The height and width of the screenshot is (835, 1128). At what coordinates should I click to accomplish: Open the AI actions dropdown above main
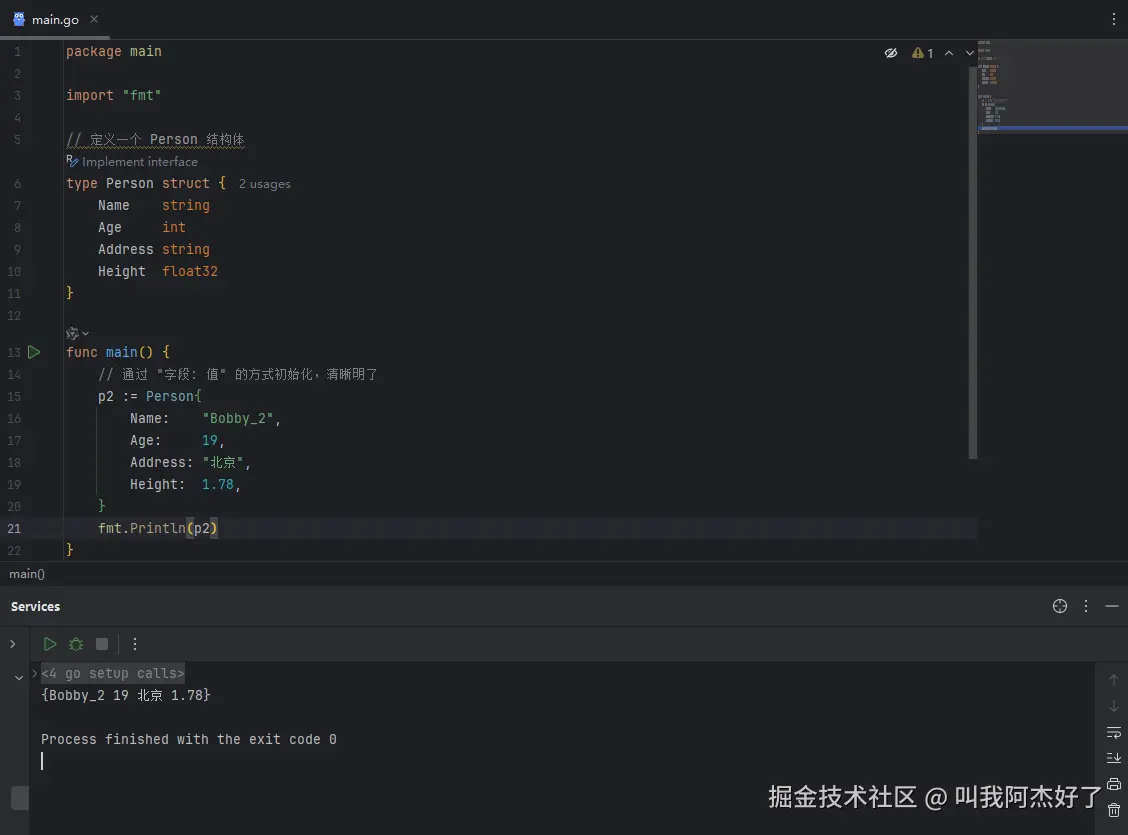(77, 333)
